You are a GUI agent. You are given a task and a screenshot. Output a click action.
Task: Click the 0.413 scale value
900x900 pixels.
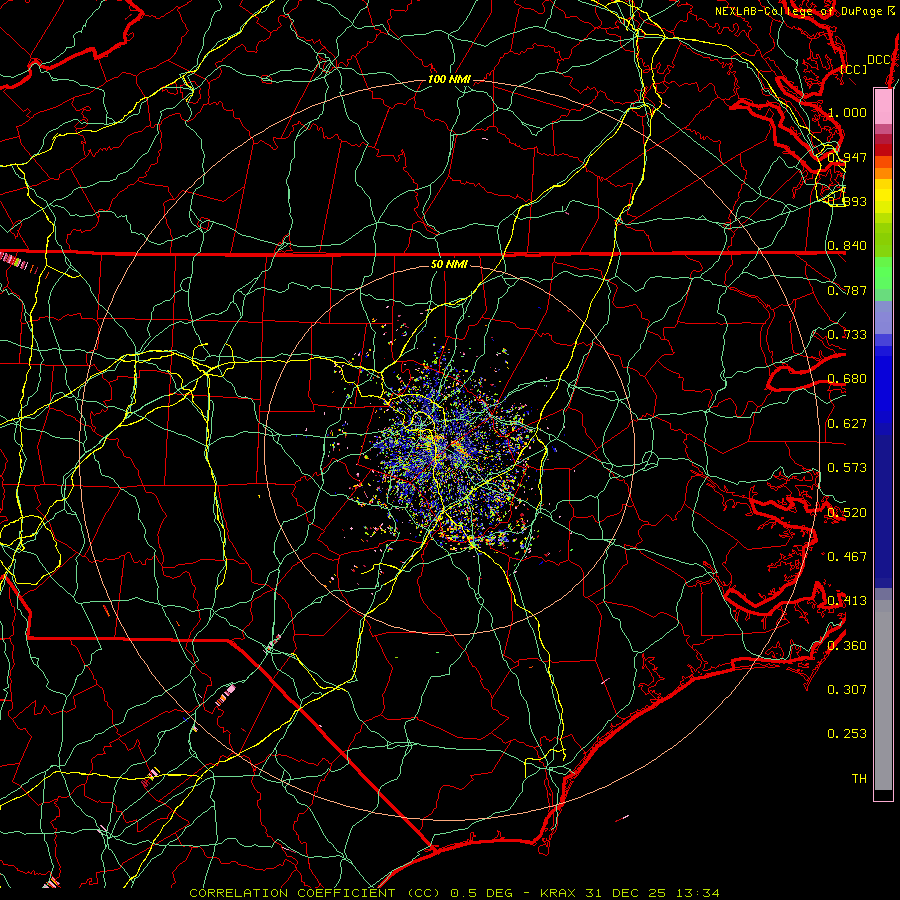tap(847, 601)
